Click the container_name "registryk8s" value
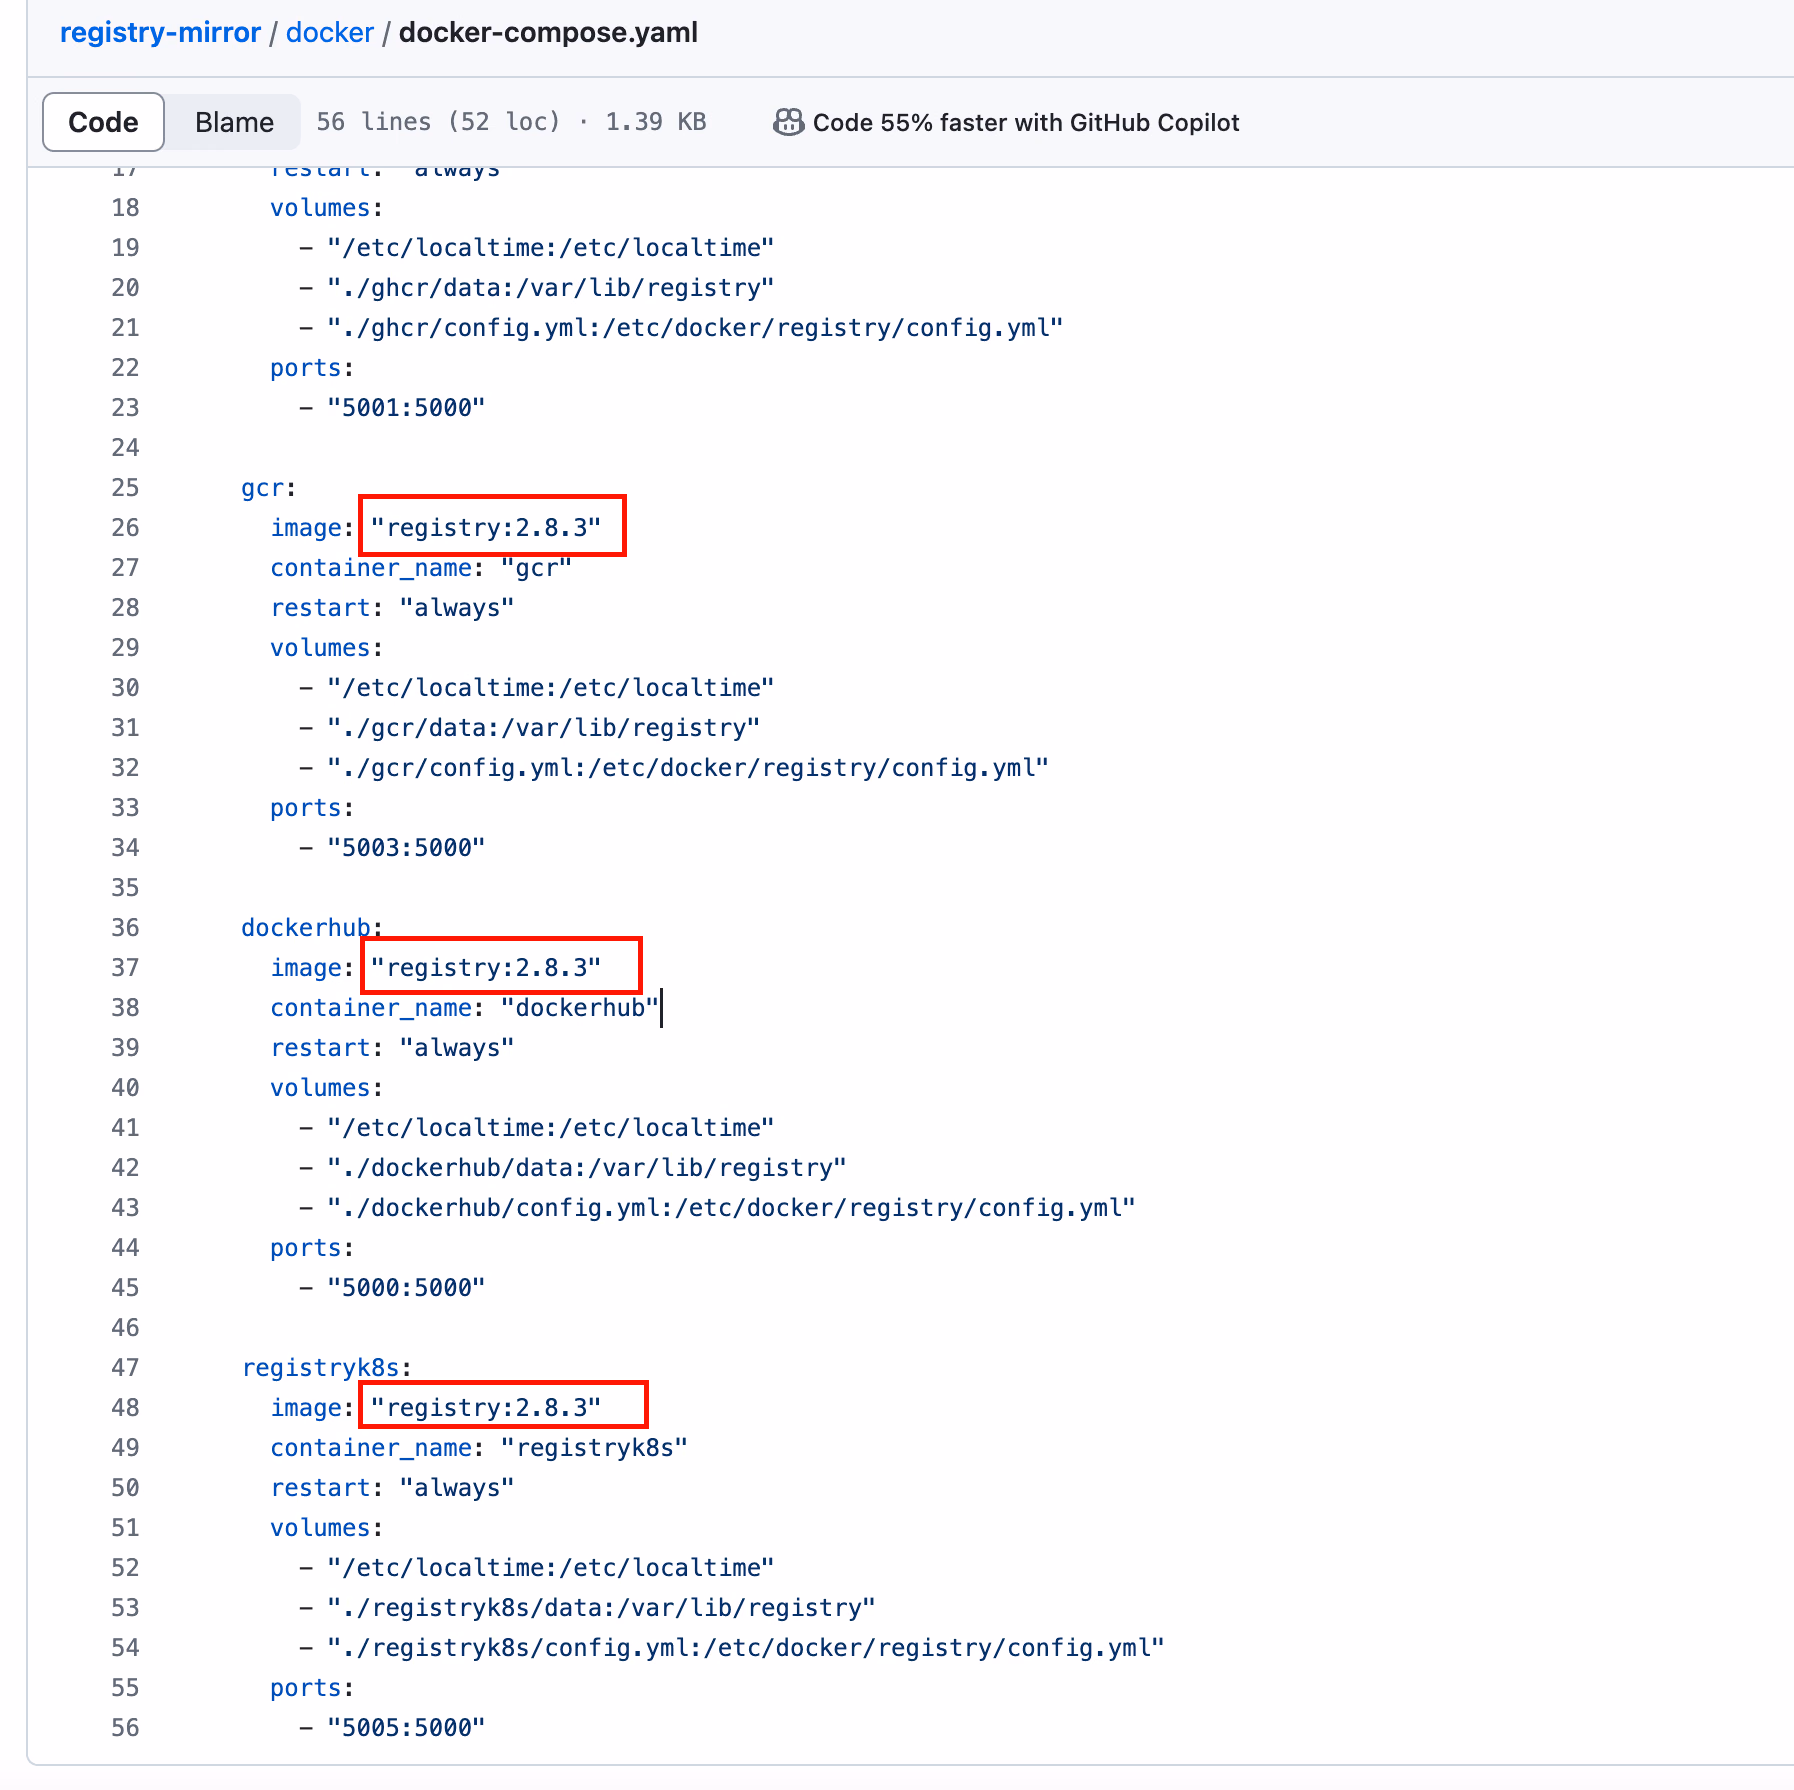This screenshot has height=1790, width=1794. pyautogui.click(x=594, y=1448)
